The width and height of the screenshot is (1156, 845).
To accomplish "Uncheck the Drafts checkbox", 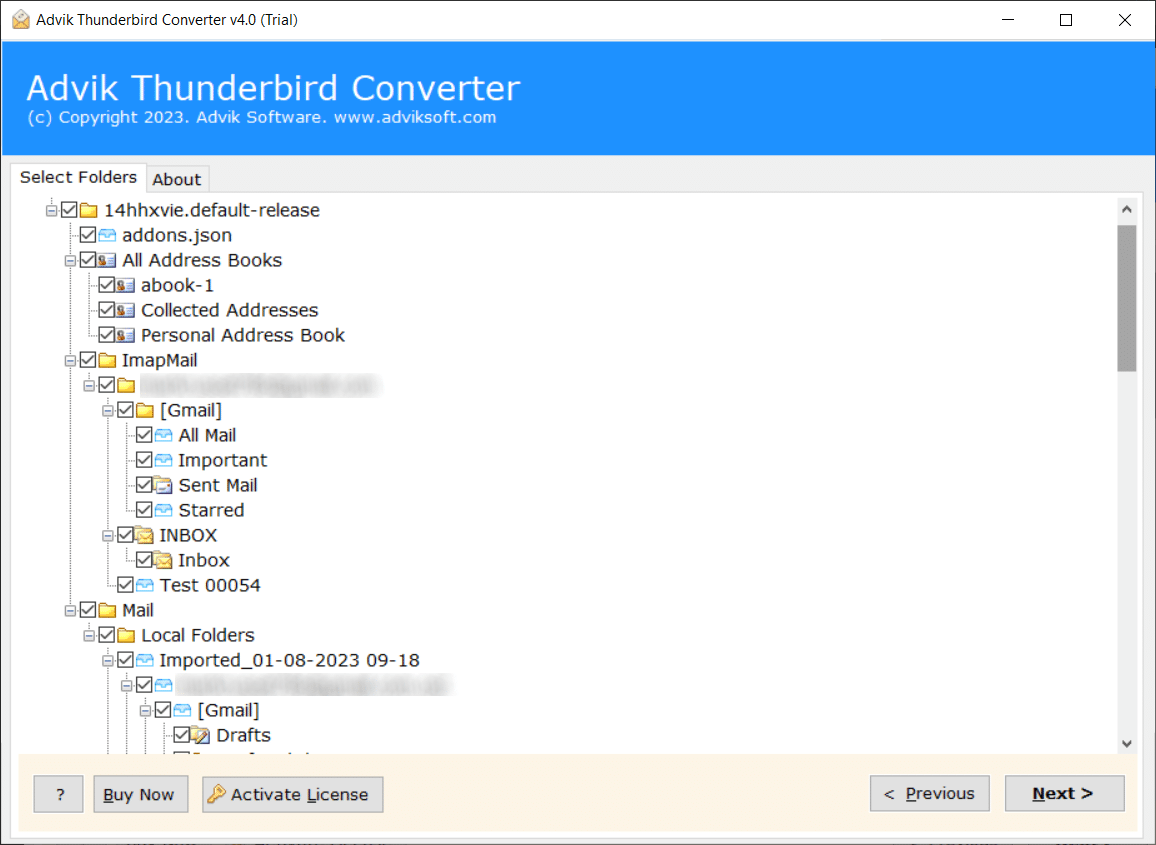I will point(181,735).
